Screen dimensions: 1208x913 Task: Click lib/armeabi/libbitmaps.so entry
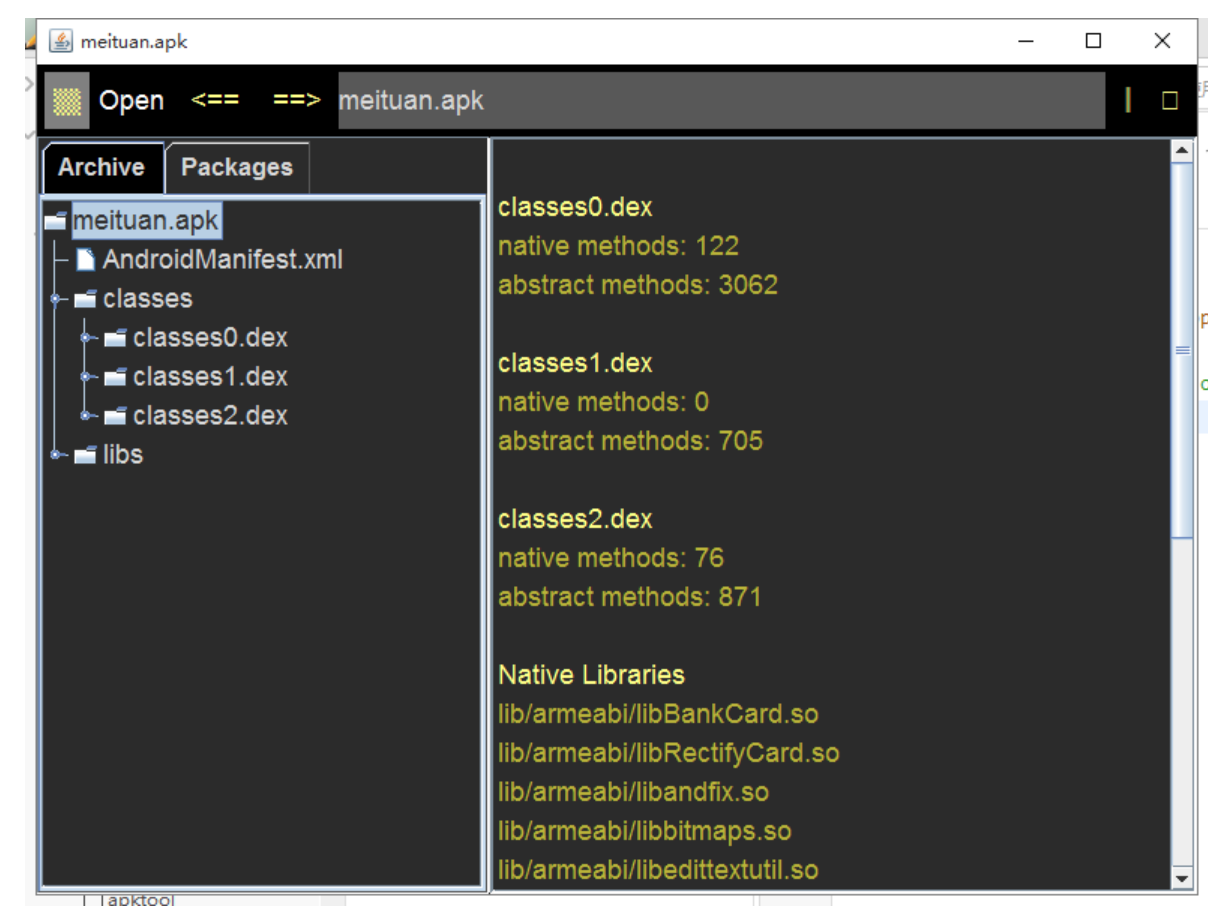coord(644,831)
